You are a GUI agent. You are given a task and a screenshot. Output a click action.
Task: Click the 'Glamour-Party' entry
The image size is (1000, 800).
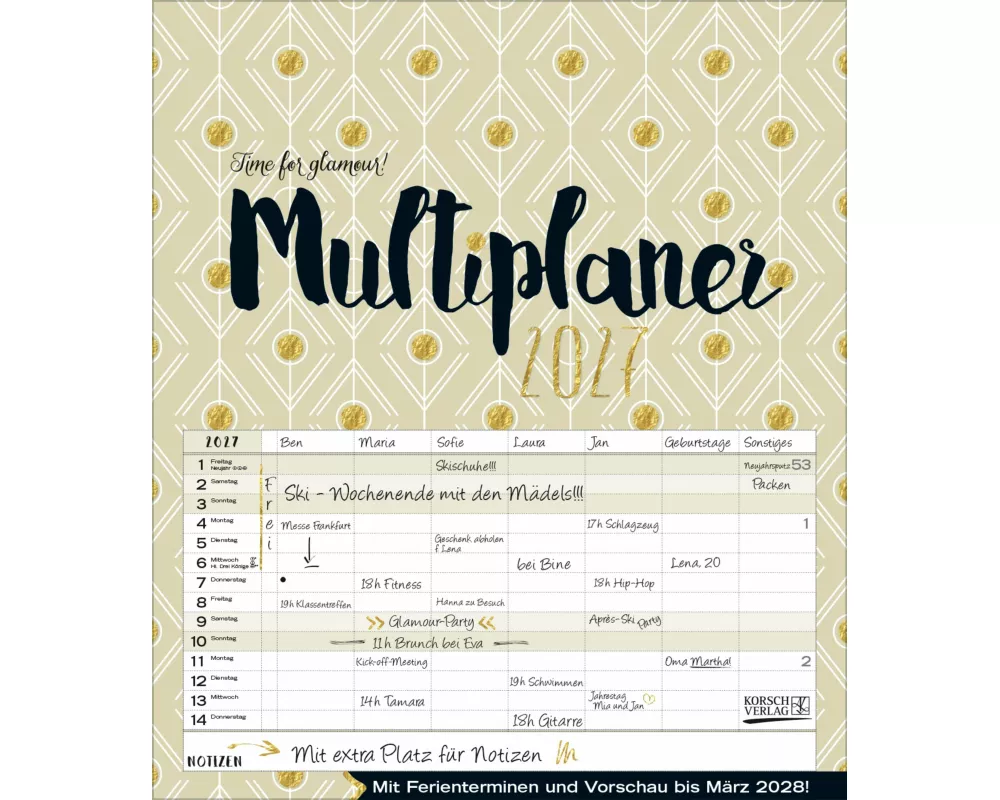(x=431, y=621)
